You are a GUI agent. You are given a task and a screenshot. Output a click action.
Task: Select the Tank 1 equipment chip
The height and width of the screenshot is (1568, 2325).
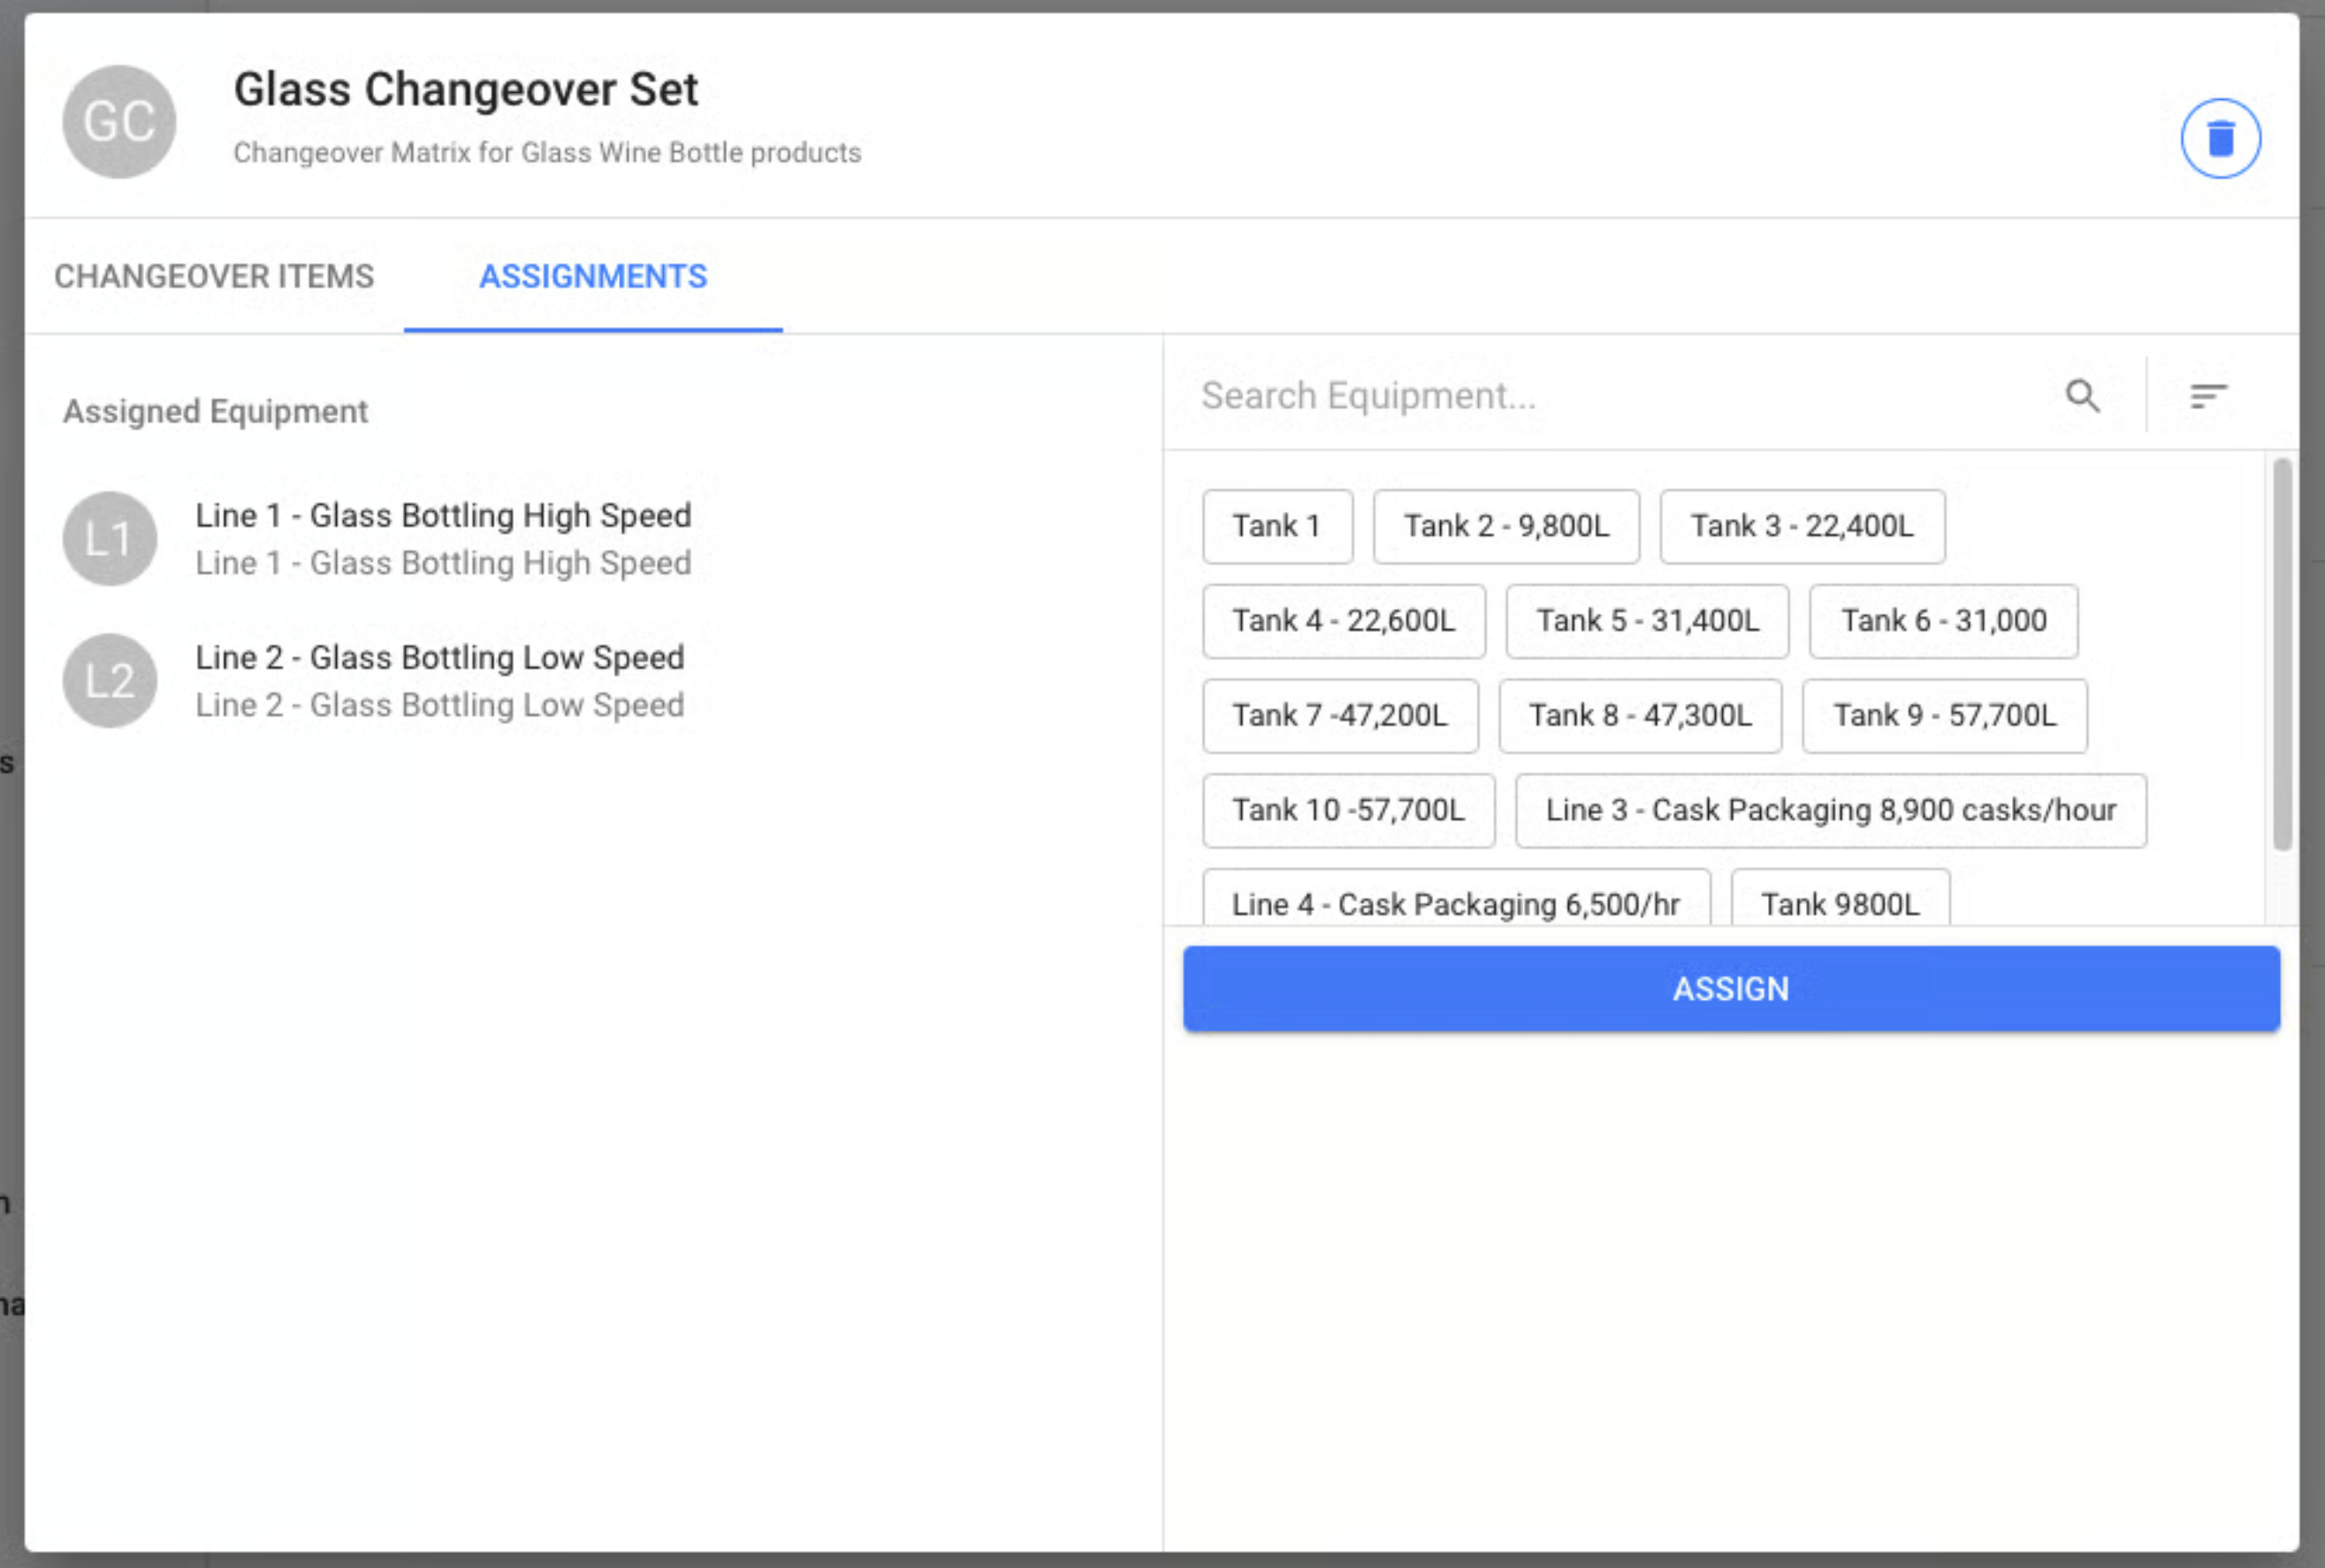point(1277,526)
